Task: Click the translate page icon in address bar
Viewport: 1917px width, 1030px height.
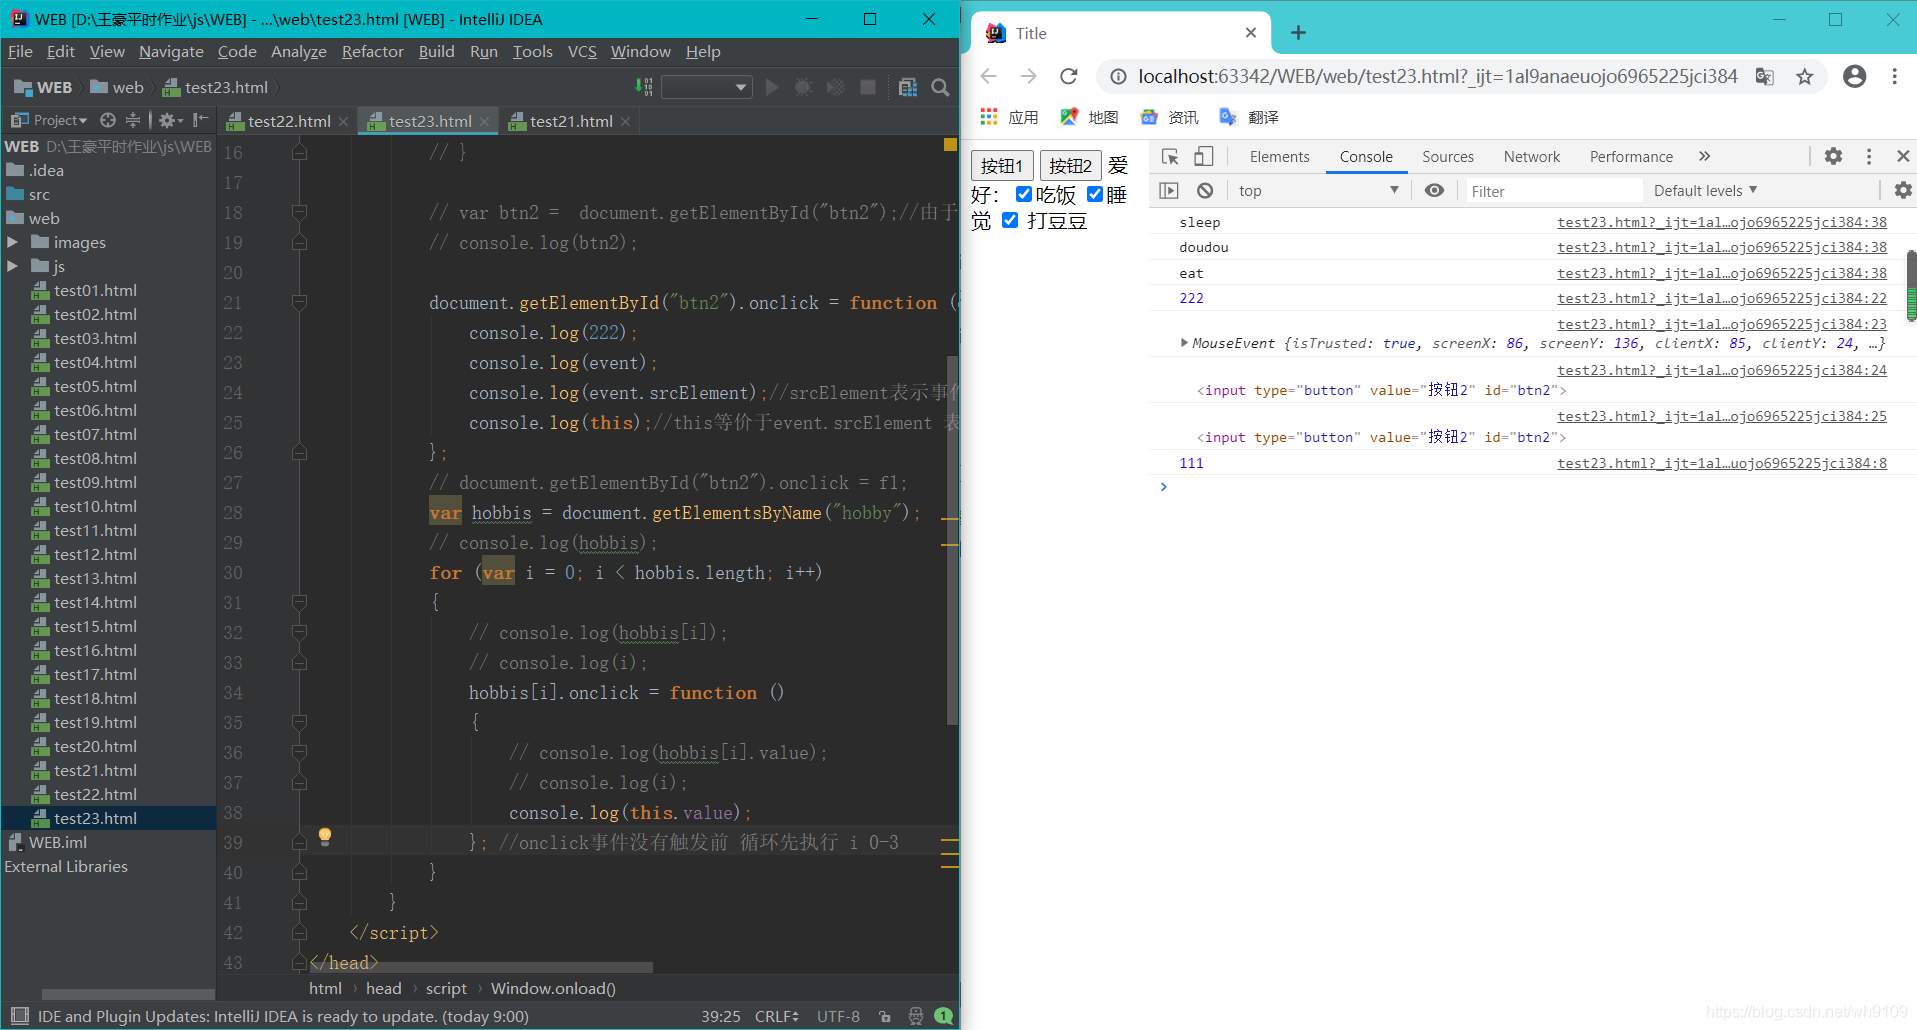Action: pos(1765,76)
